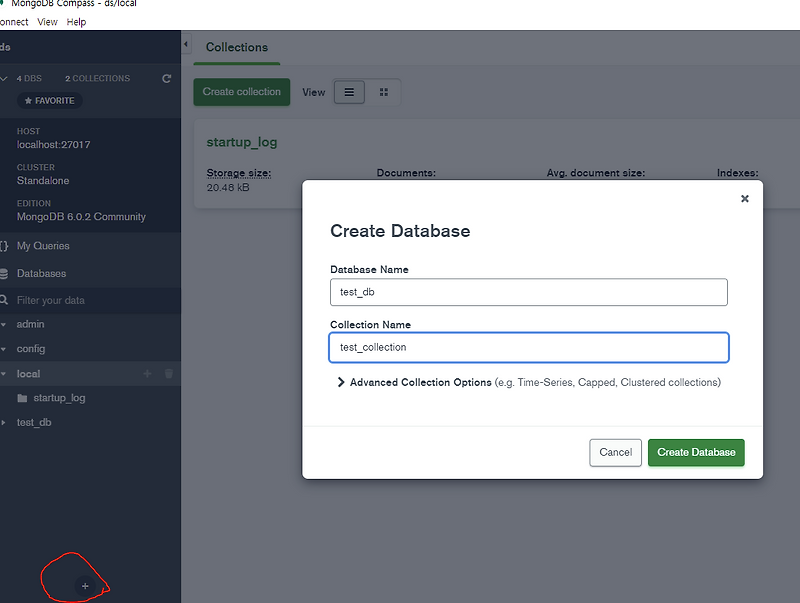
Task: Open the Help menu
Action: coord(76,22)
